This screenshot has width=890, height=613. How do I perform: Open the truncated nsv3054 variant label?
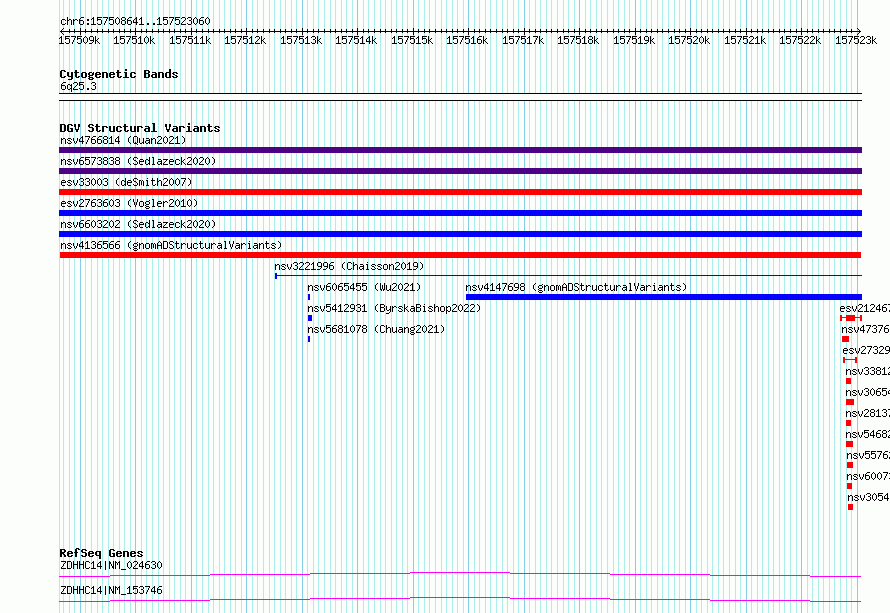tap(868, 497)
